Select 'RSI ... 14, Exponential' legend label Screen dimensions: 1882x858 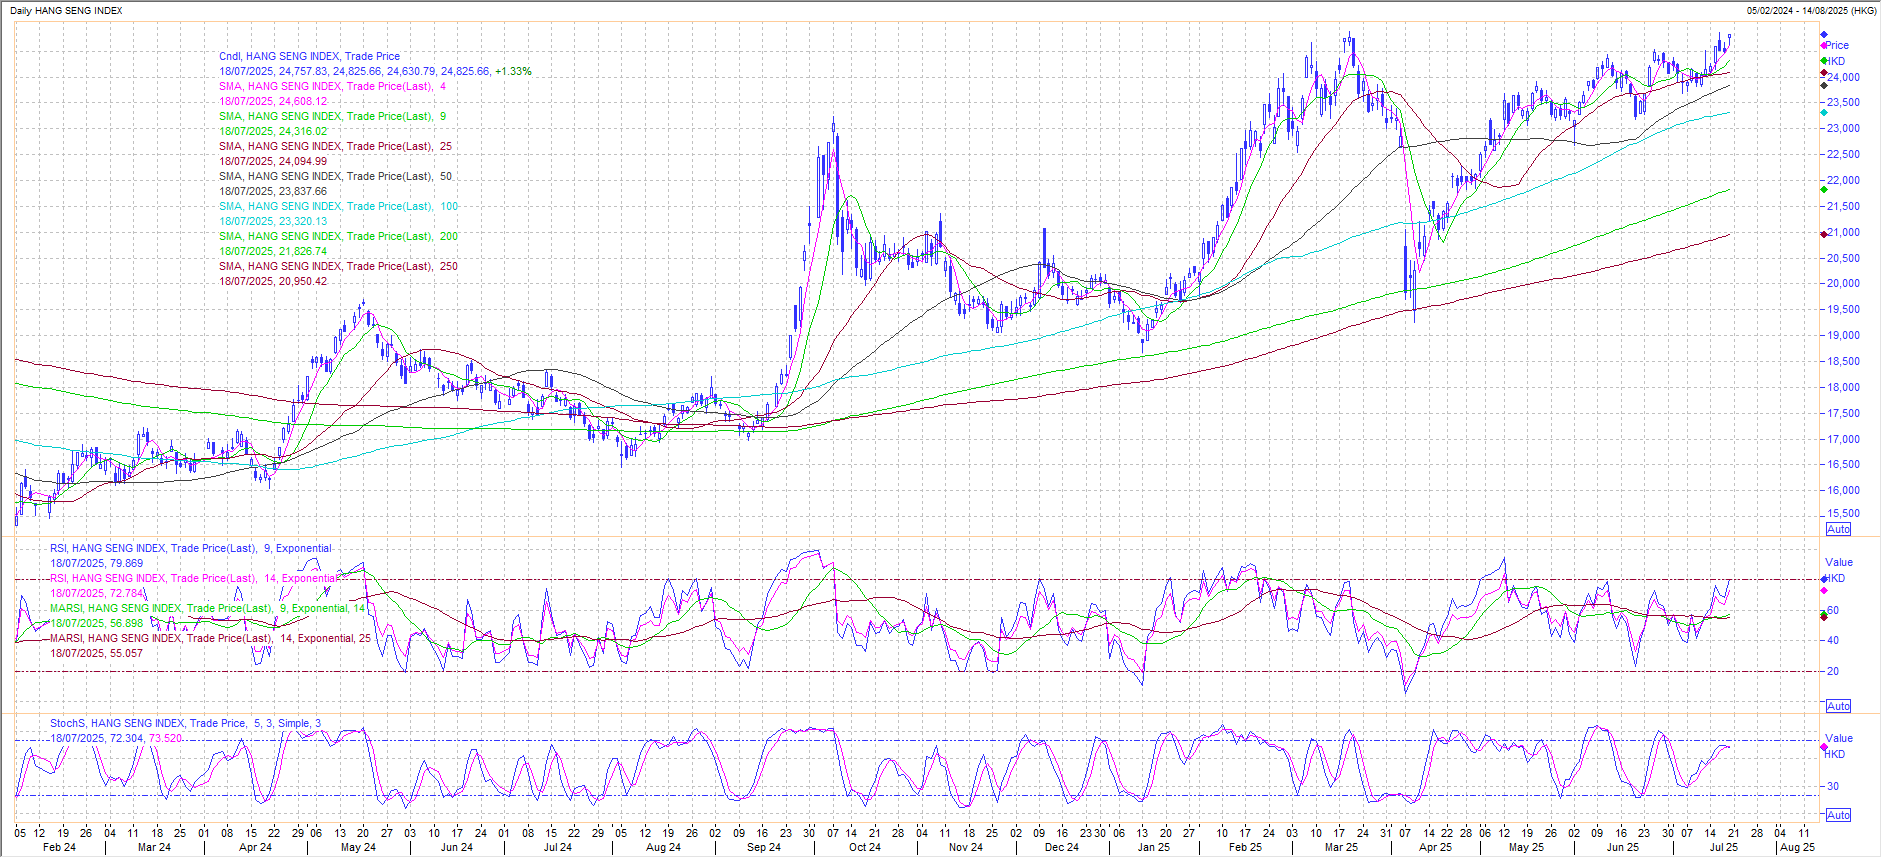tap(194, 578)
